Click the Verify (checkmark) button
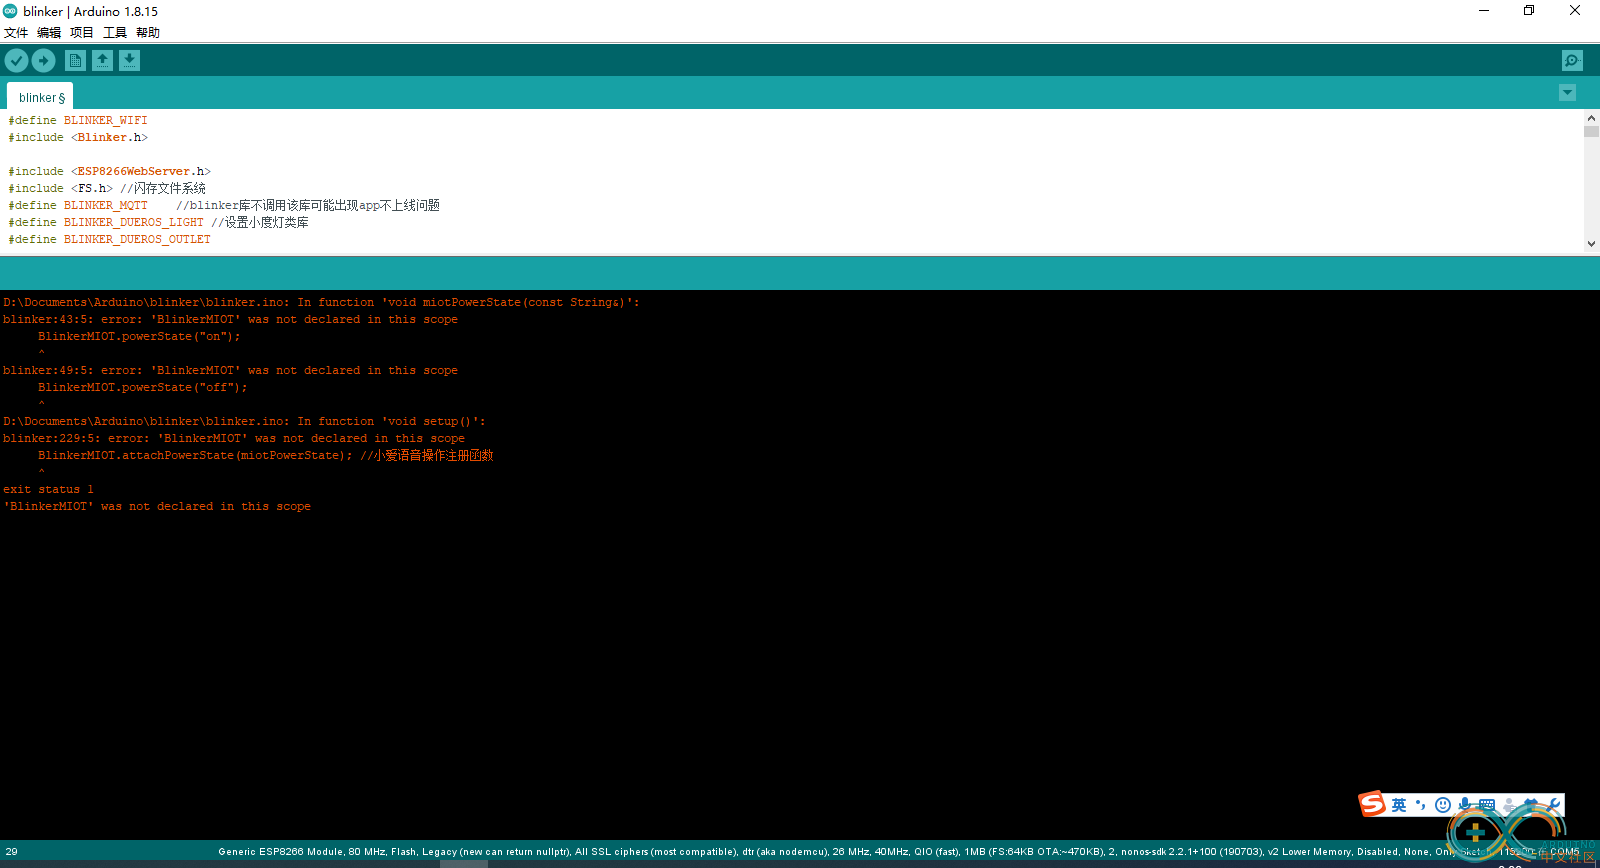 (16, 61)
